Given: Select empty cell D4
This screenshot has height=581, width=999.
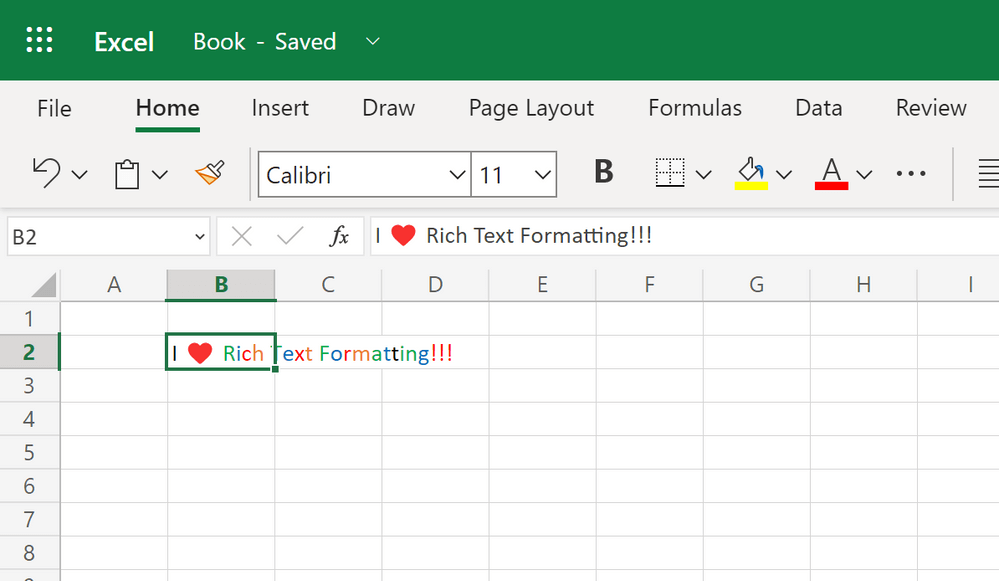Looking at the screenshot, I should (435, 419).
